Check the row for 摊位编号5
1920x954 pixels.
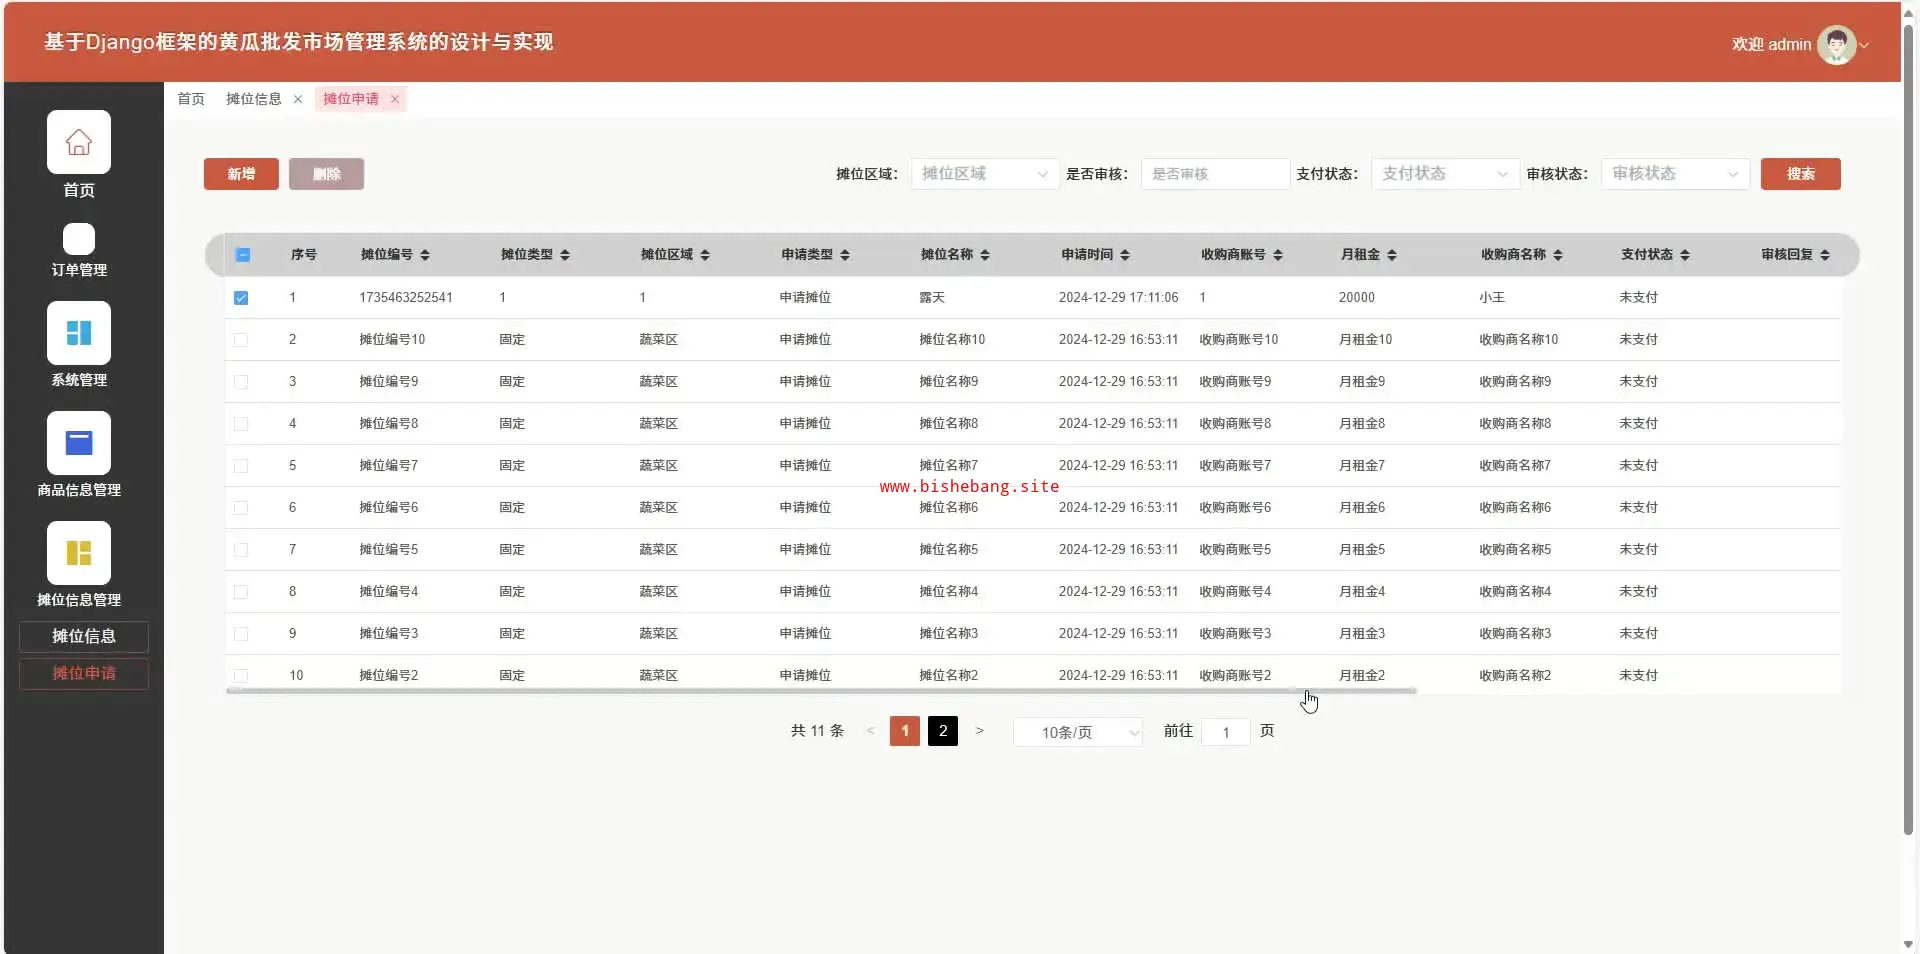click(241, 550)
